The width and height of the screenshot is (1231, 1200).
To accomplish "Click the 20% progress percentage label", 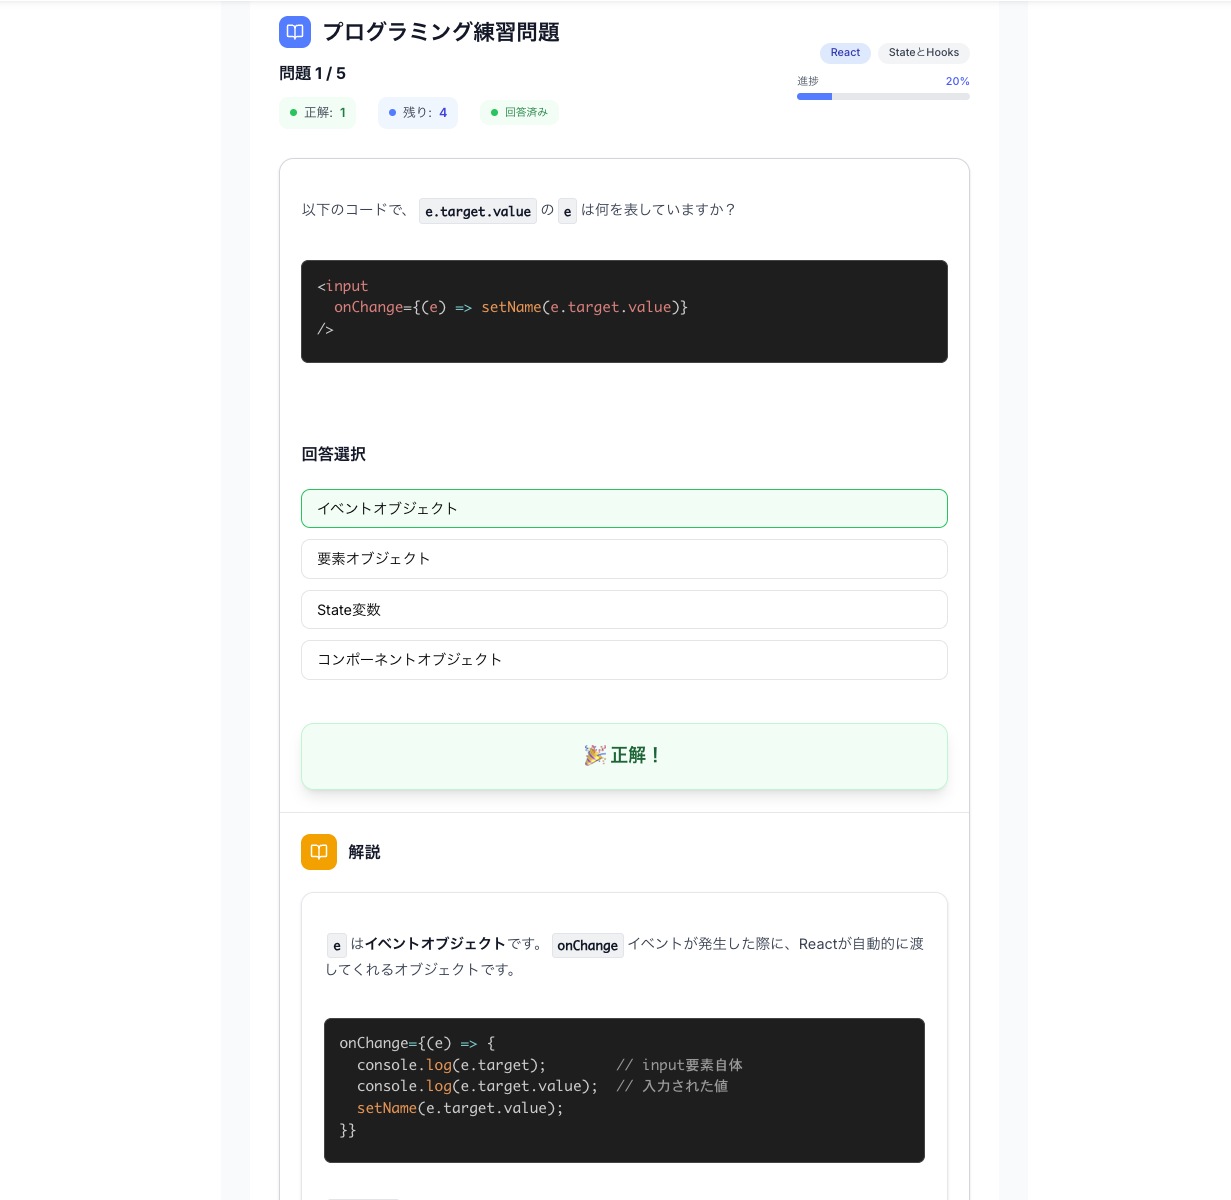I will [957, 81].
